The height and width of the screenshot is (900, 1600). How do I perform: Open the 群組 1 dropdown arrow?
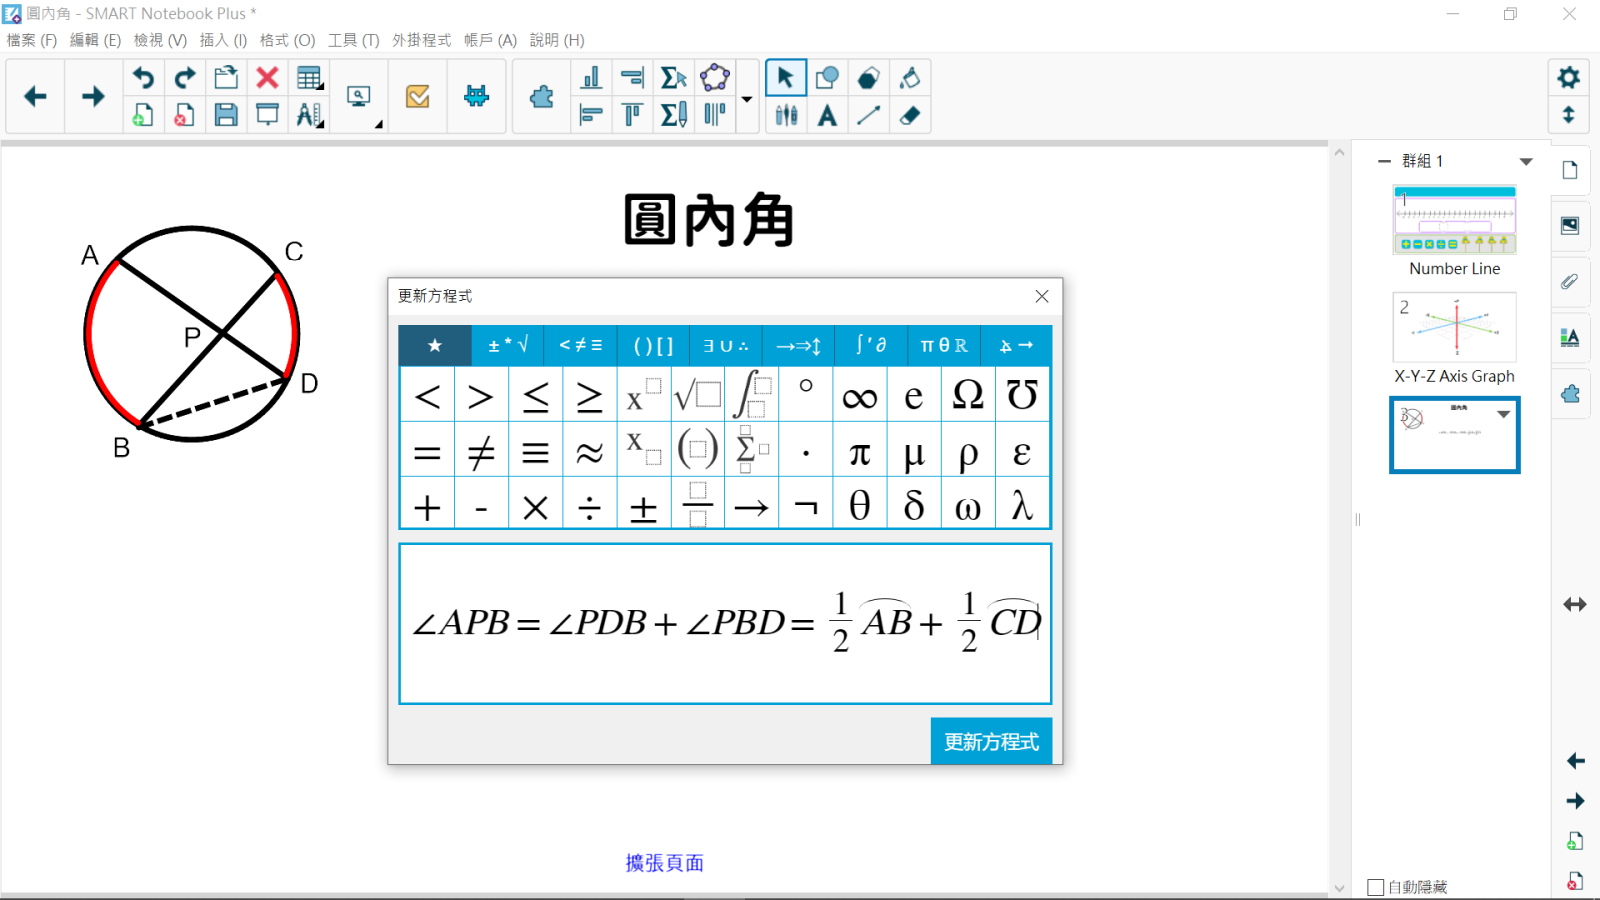tap(1526, 161)
